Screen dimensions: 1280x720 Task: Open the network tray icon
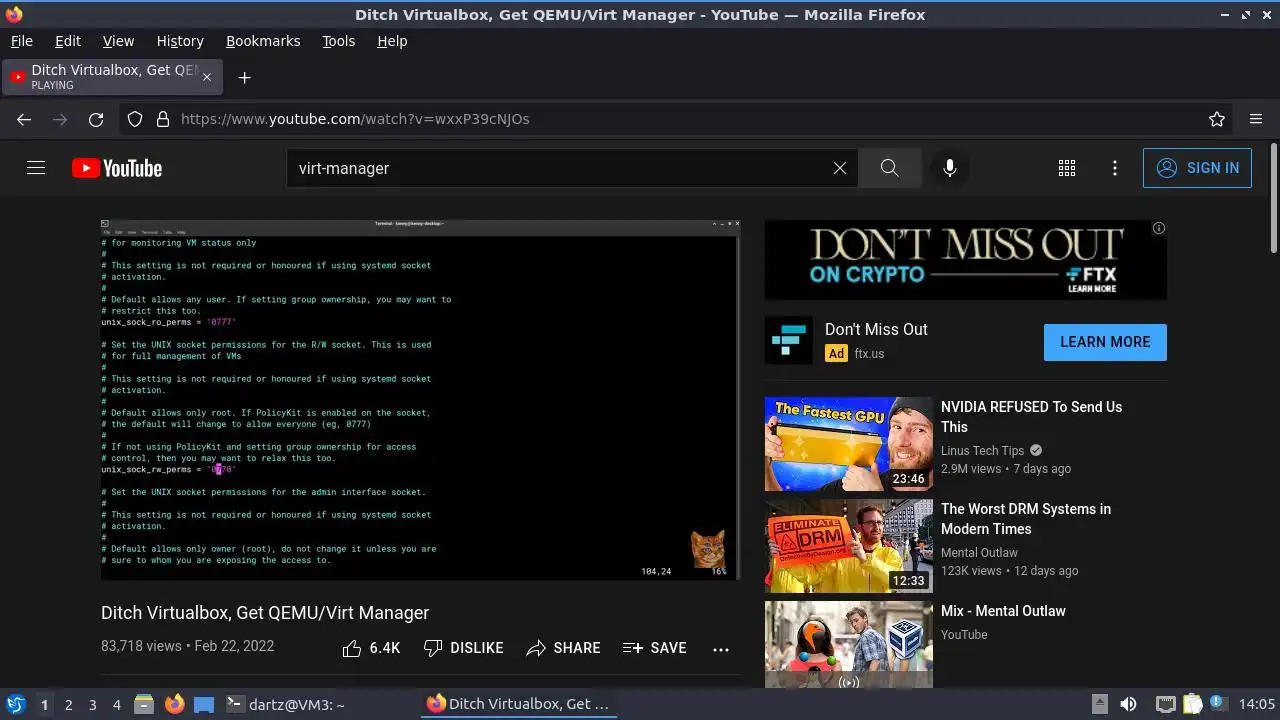(x=1165, y=704)
